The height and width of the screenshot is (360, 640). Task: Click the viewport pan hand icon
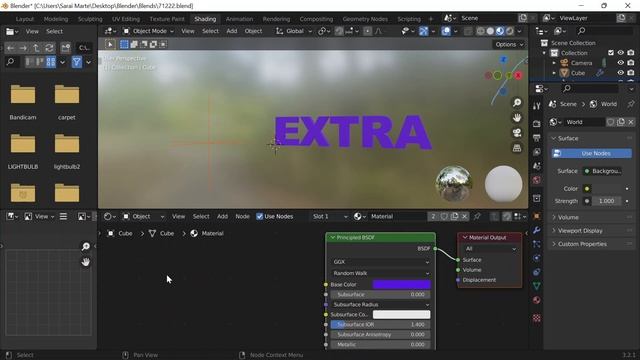[517, 118]
